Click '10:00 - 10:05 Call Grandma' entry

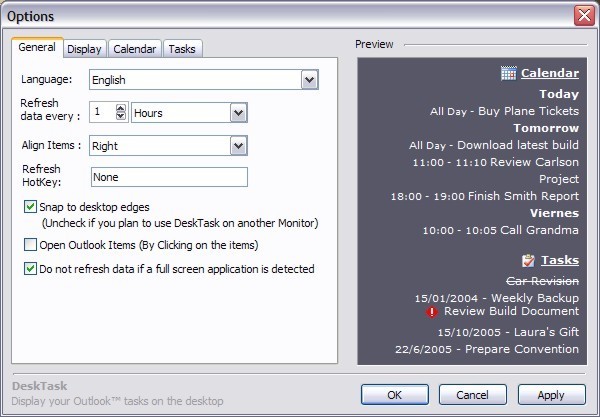pyautogui.click(x=501, y=230)
